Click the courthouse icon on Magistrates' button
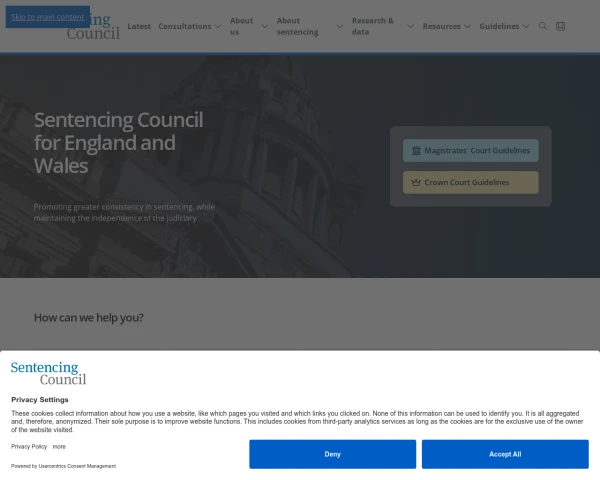Image resolution: width=600 pixels, height=480 pixels. pyautogui.click(x=416, y=150)
